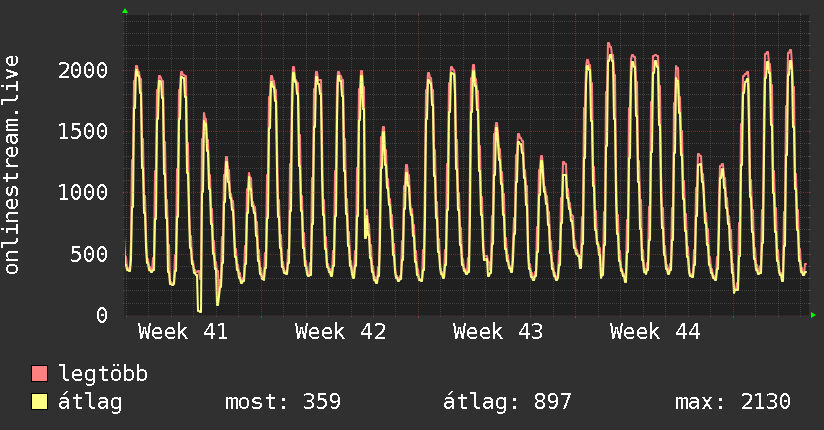The width and height of the screenshot is (824, 430).
Task: Click the green arrow at top of y-axis
Action: 125,11
